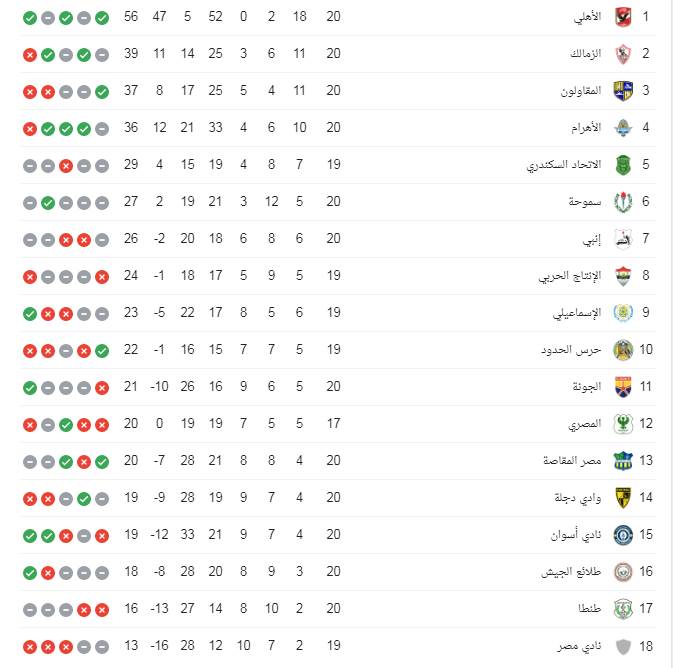Click the grey shield crest of نادي مصر
Viewport: 673px width, 668px height.
[x=623, y=646]
